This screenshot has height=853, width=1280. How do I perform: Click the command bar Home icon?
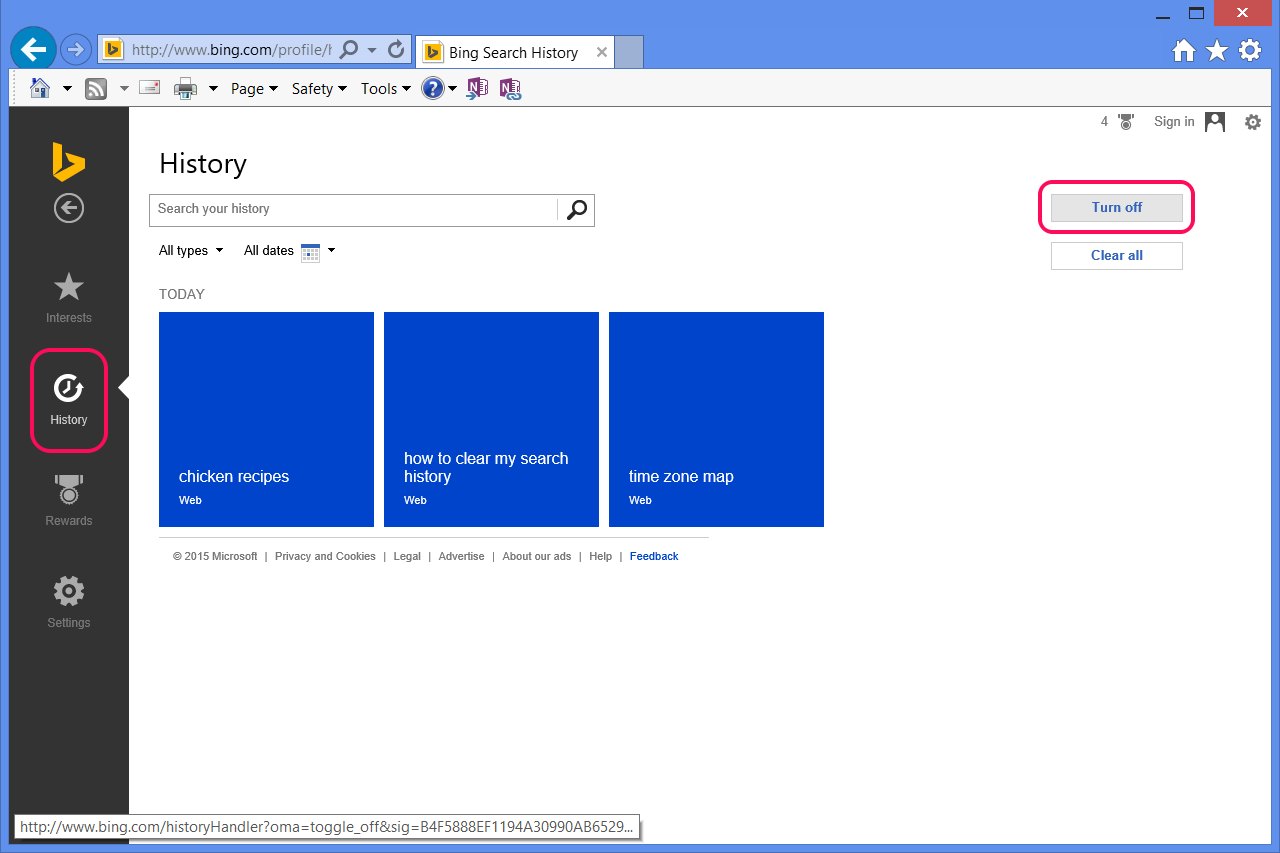click(40, 88)
